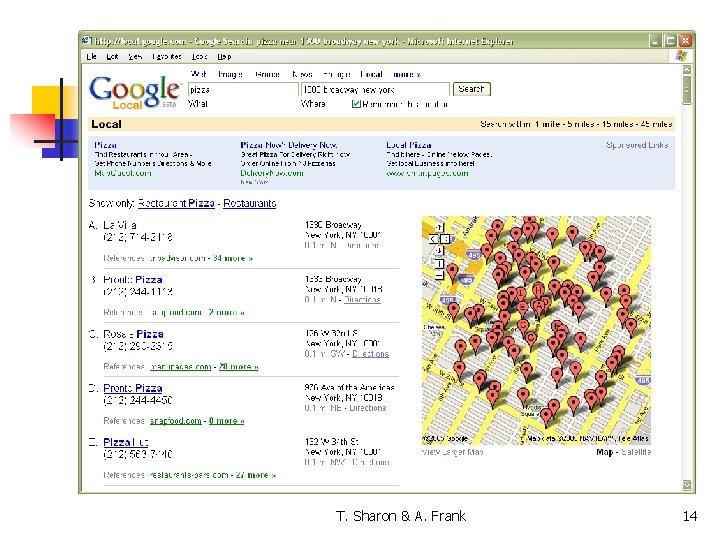Focus the Where field with the Broadway address

pyautogui.click(x=375, y=90)
